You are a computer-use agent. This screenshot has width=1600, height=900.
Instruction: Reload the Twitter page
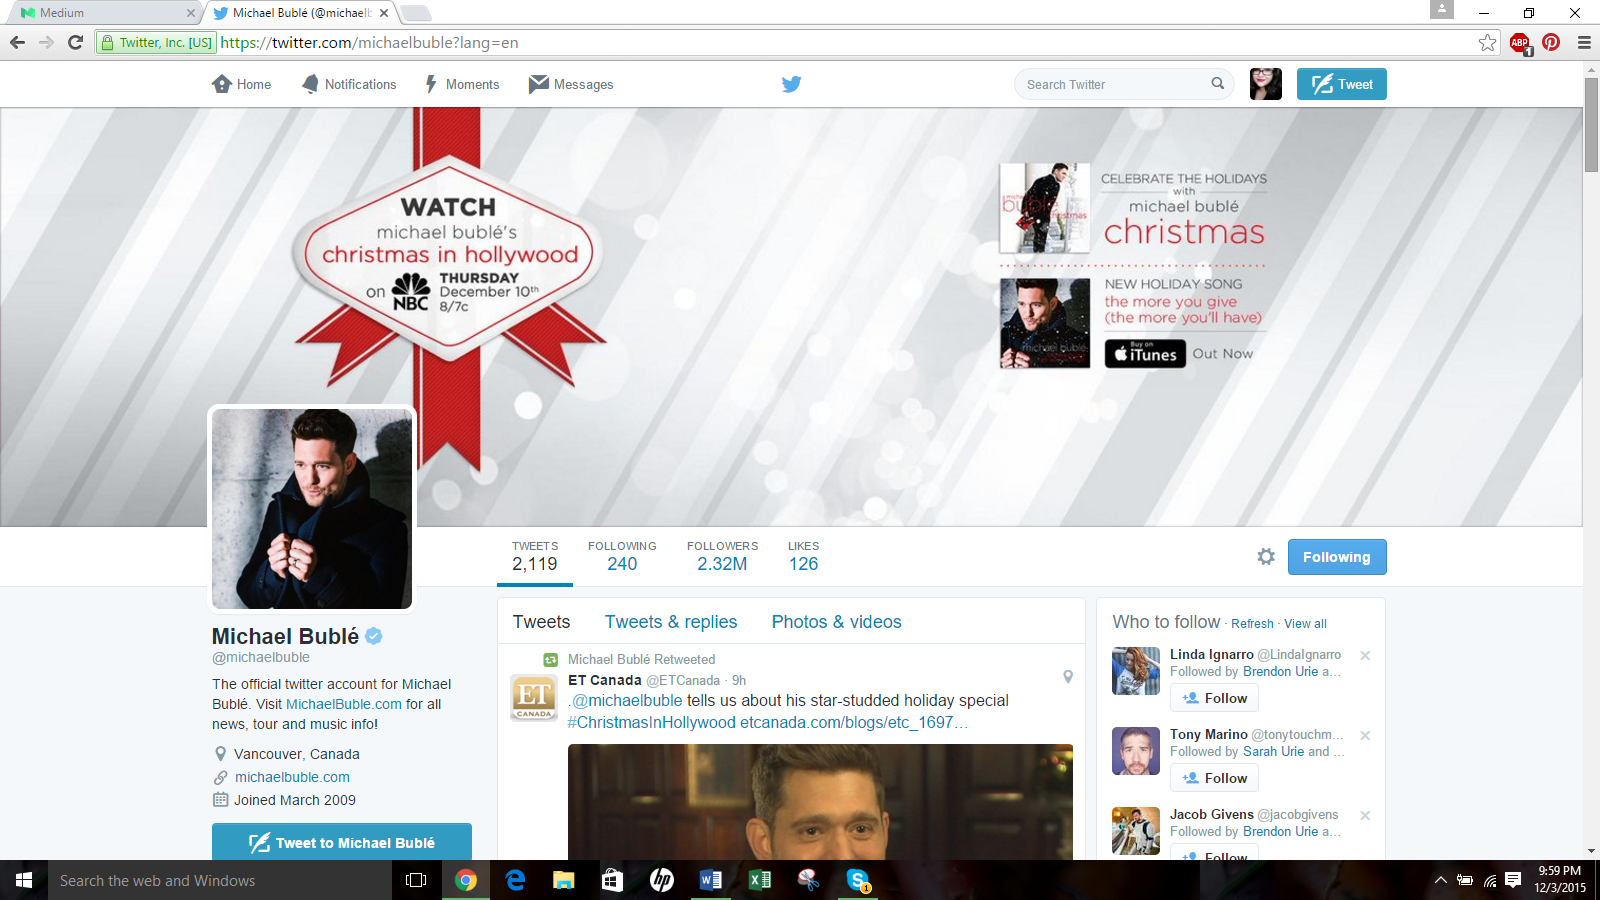[75, 42]
